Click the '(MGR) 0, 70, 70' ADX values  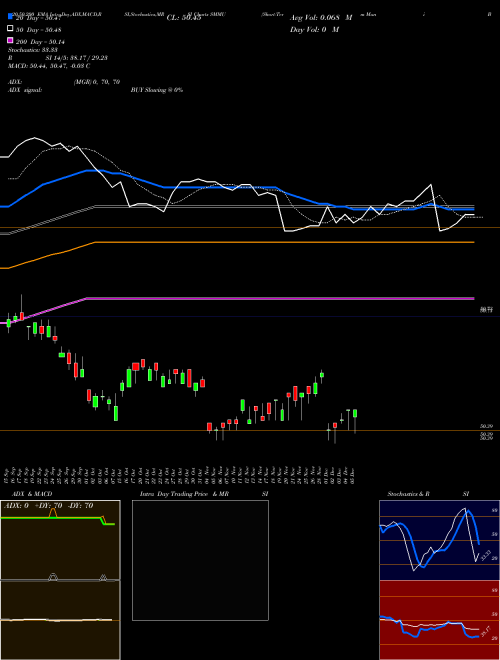coord(97,82)
